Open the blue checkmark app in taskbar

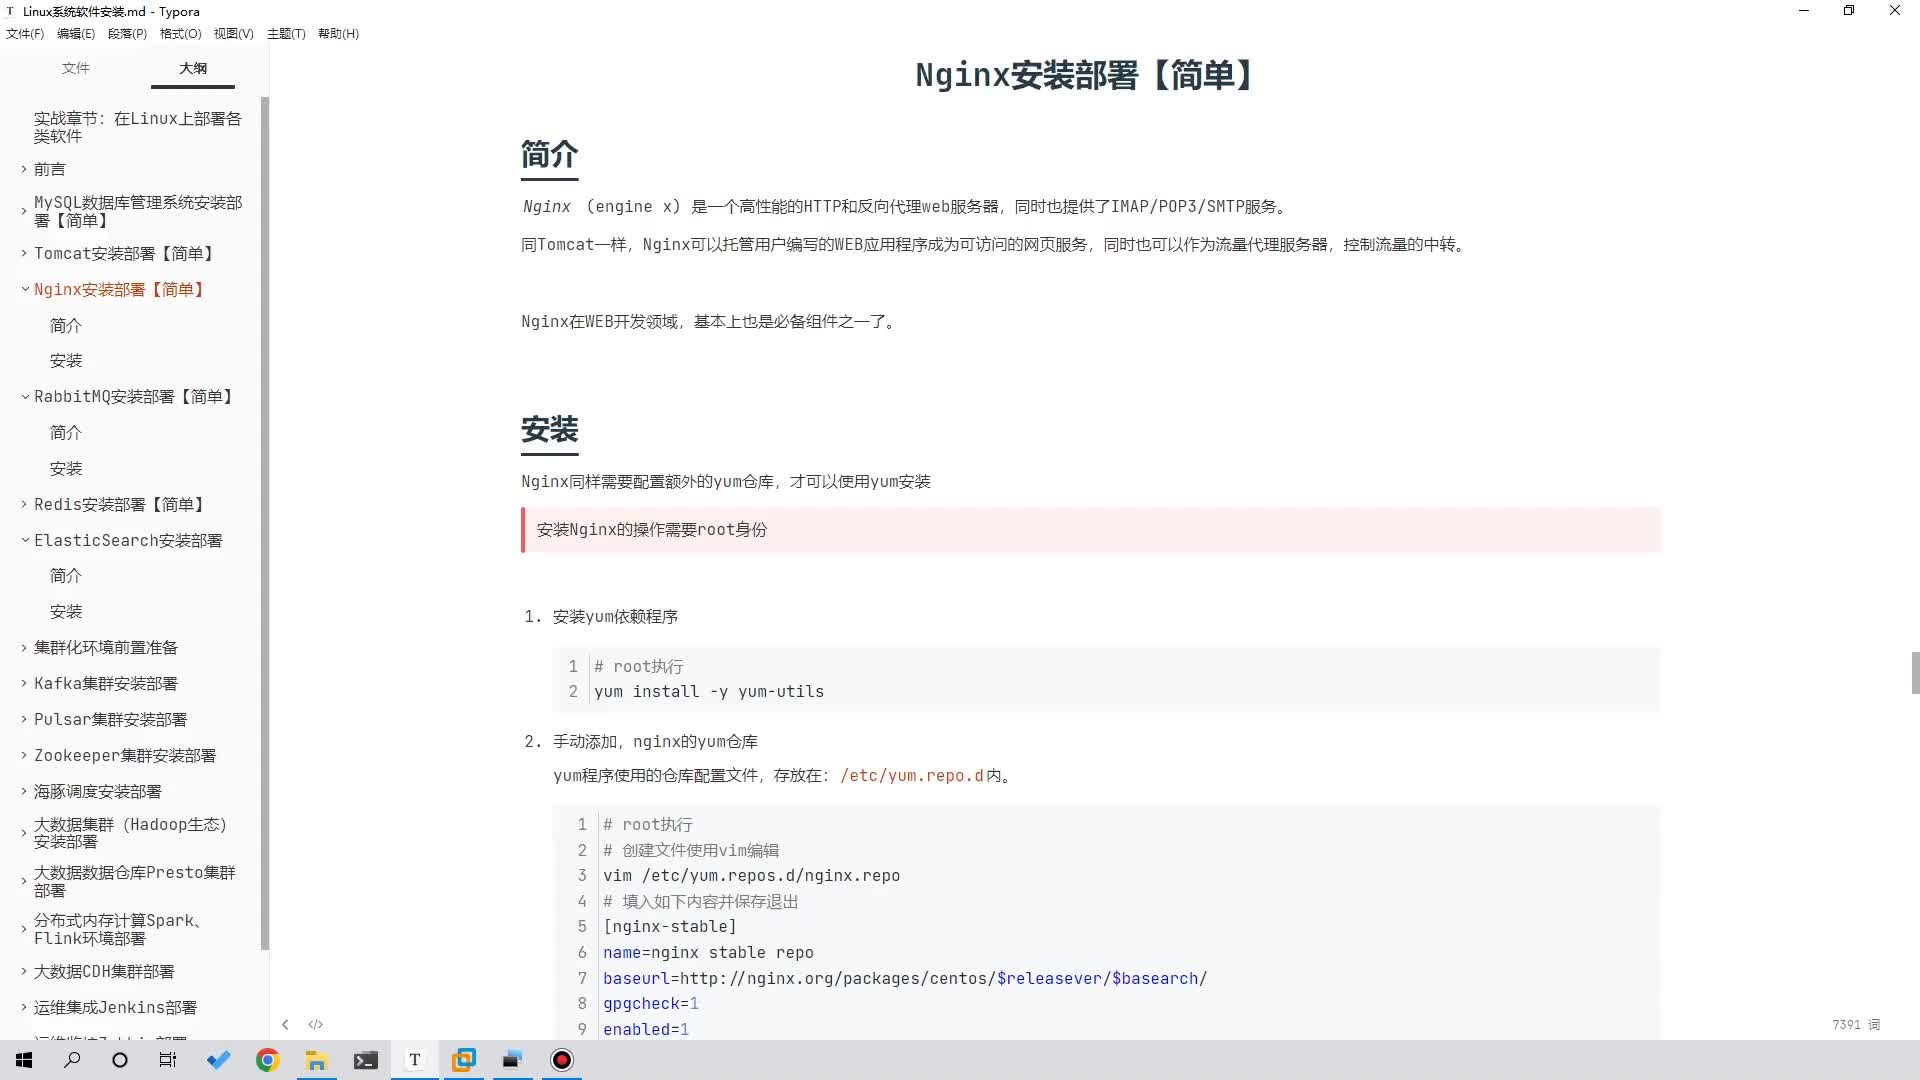(218, 1060)
